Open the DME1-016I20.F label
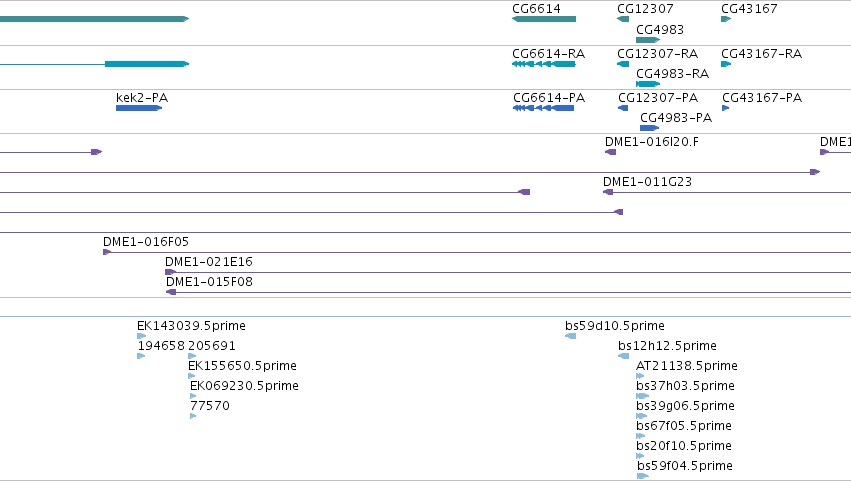 point(652,142)
